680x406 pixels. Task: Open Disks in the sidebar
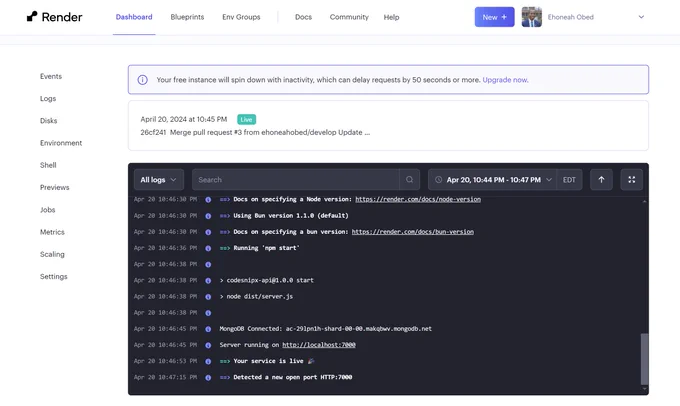pyautogui.click(x=49, y=121)
